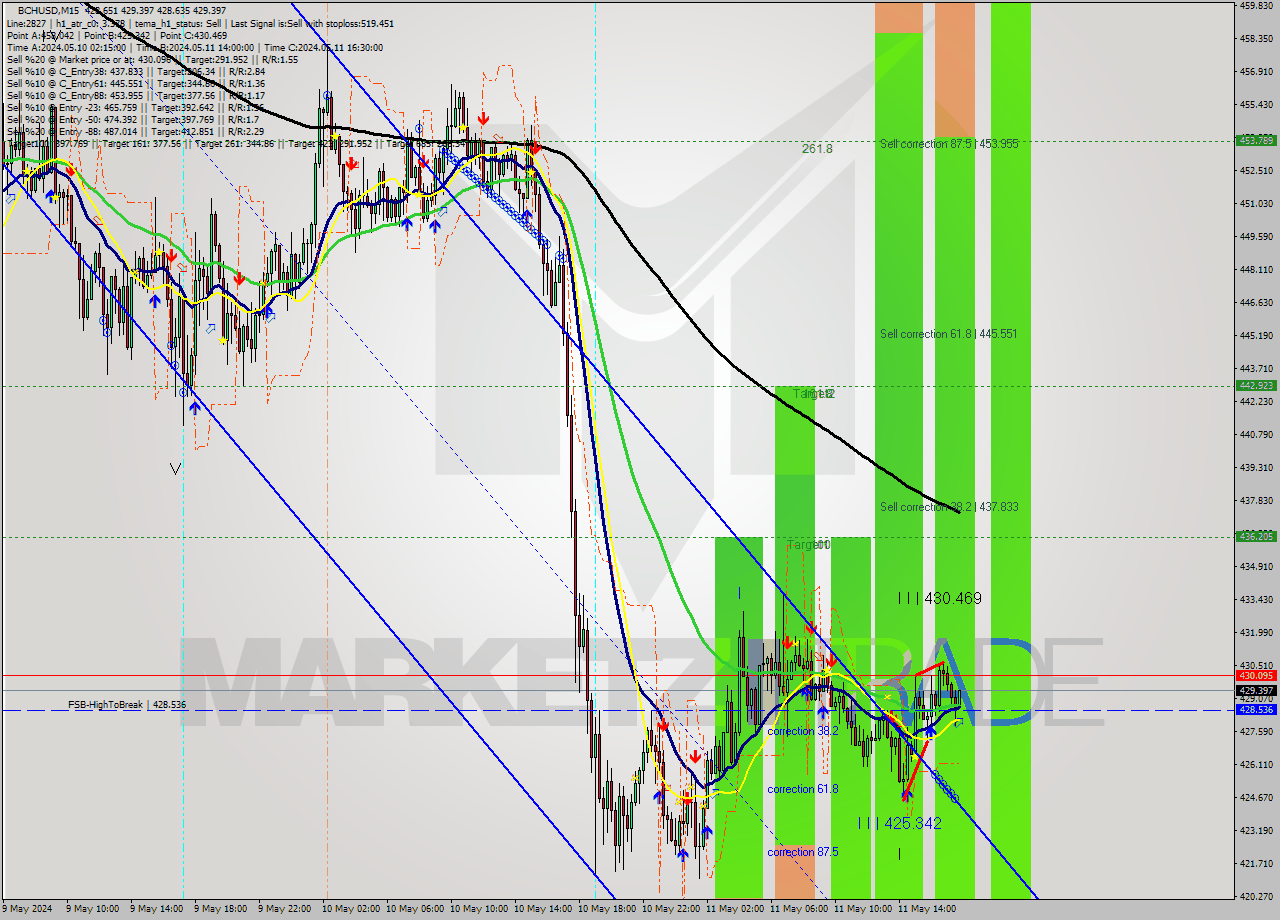The height and width of the screenshot is (920, 1280).
Task: Click 443.710 on the price axis
Action: point(1256,368)
